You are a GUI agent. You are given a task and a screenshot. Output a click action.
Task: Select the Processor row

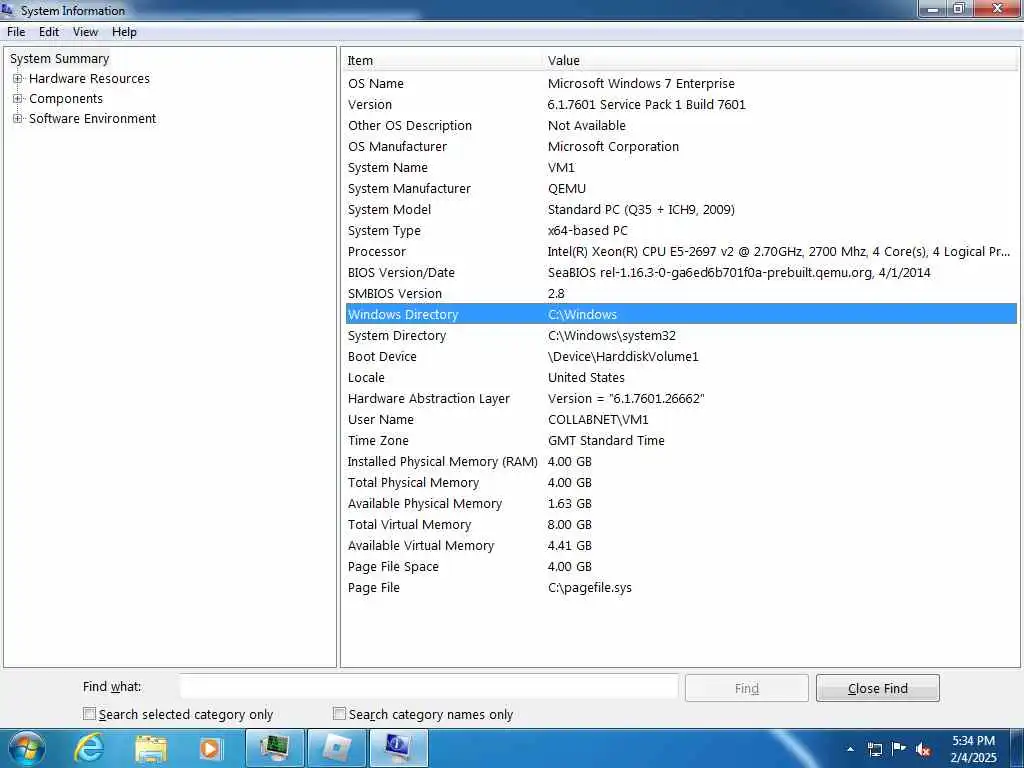coord(681,251)
